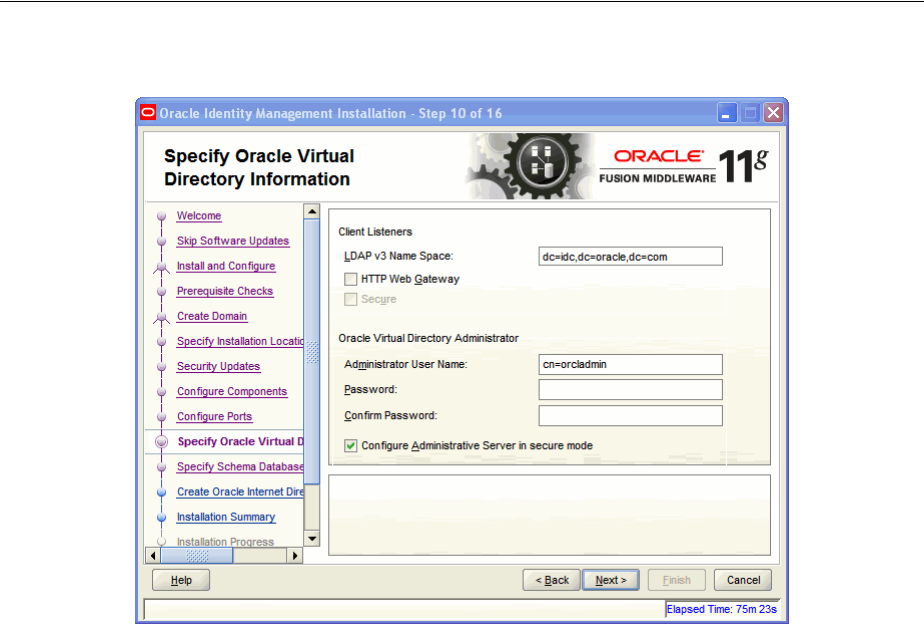Select the current Specify Oracle Virtual Directory step

(240, 441)
